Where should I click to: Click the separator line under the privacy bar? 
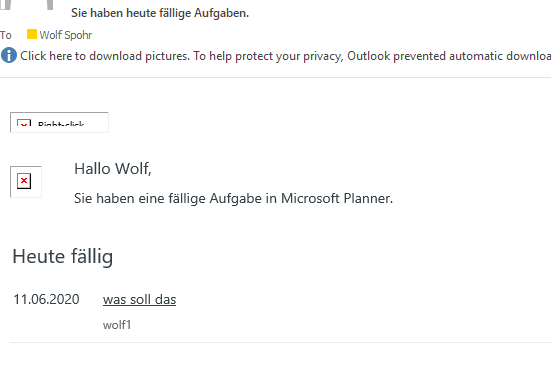(x=276, y=77)
